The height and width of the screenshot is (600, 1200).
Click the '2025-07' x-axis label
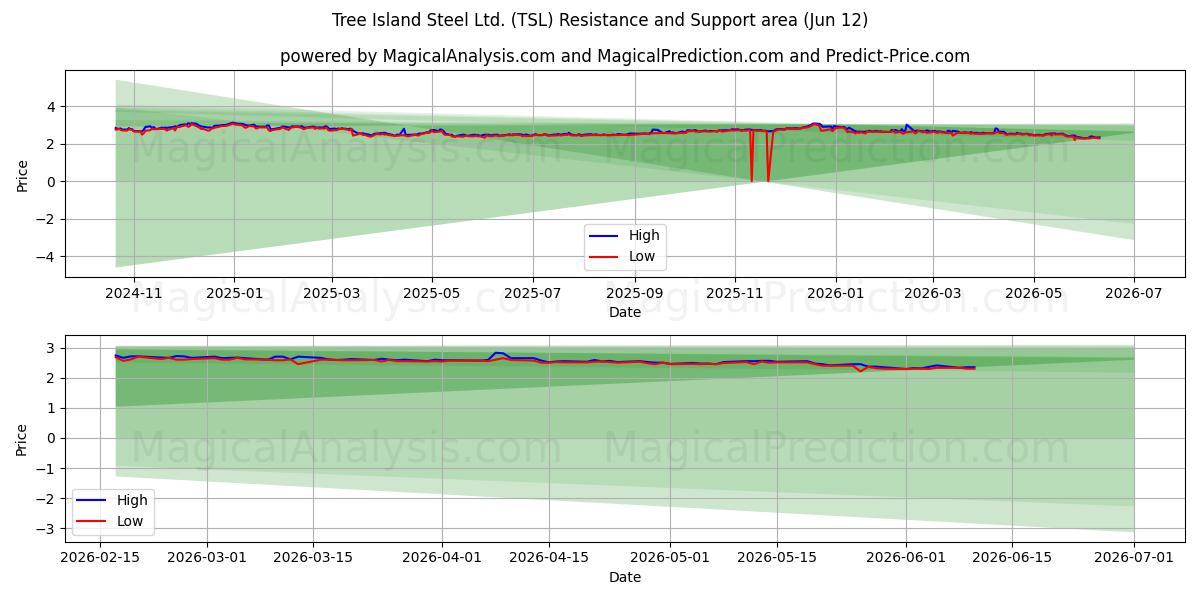click(532, 294)
